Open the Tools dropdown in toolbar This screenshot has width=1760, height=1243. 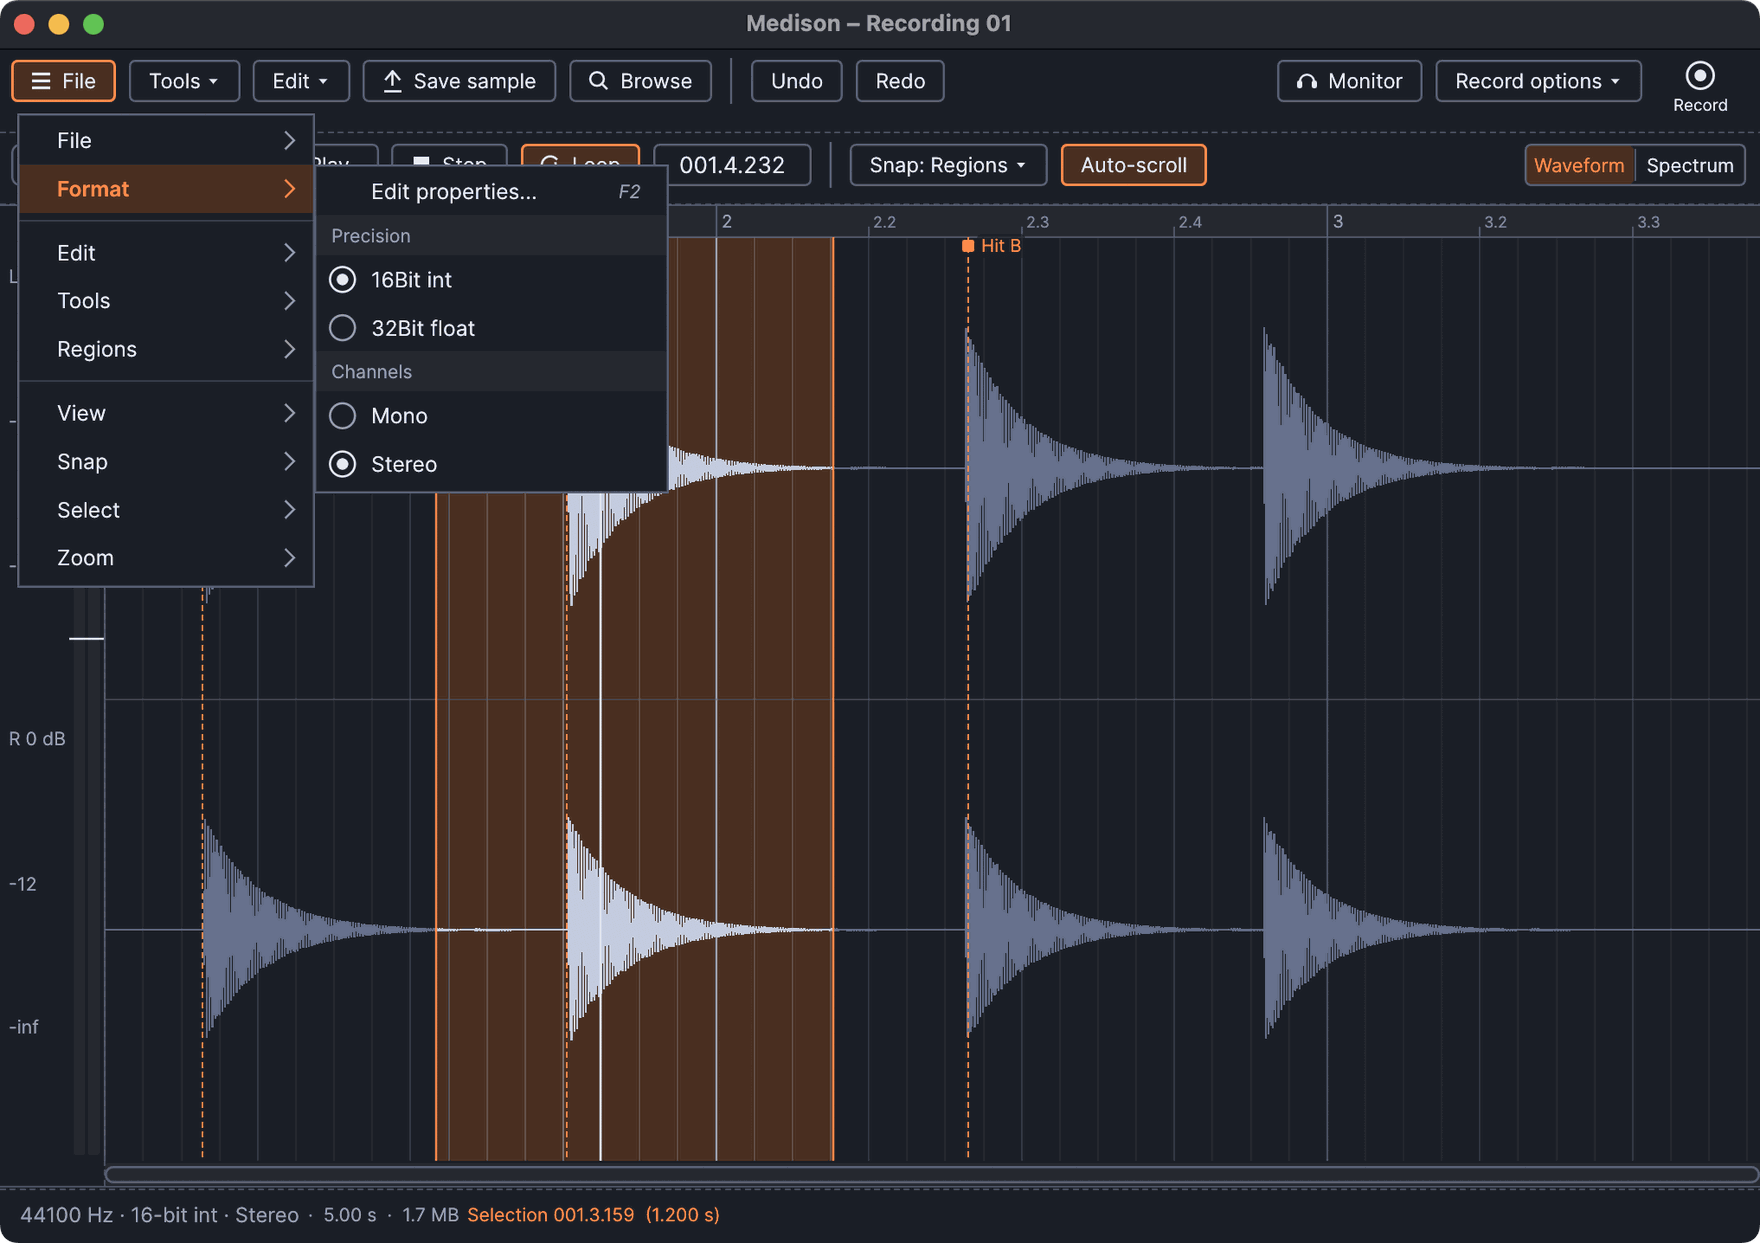(x=184, y=81)
